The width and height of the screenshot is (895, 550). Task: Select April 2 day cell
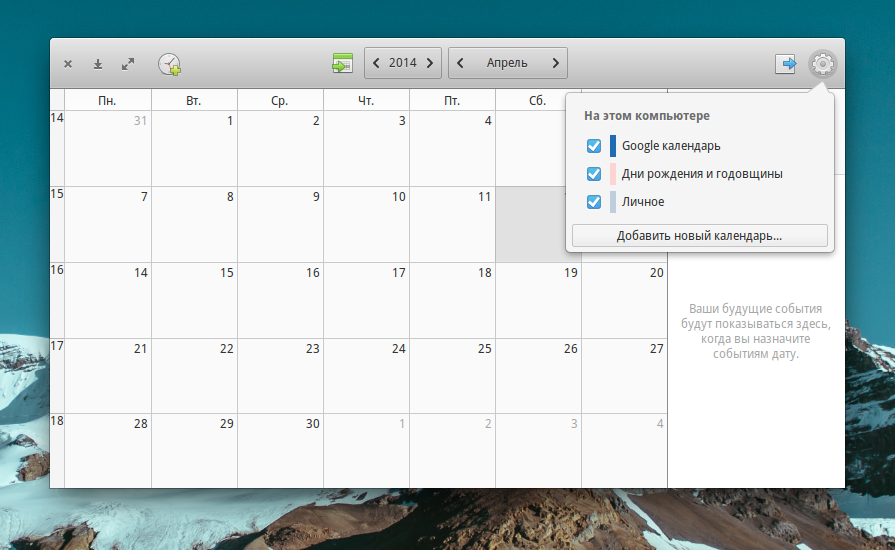pyautogui.click(x=280, y=148)
